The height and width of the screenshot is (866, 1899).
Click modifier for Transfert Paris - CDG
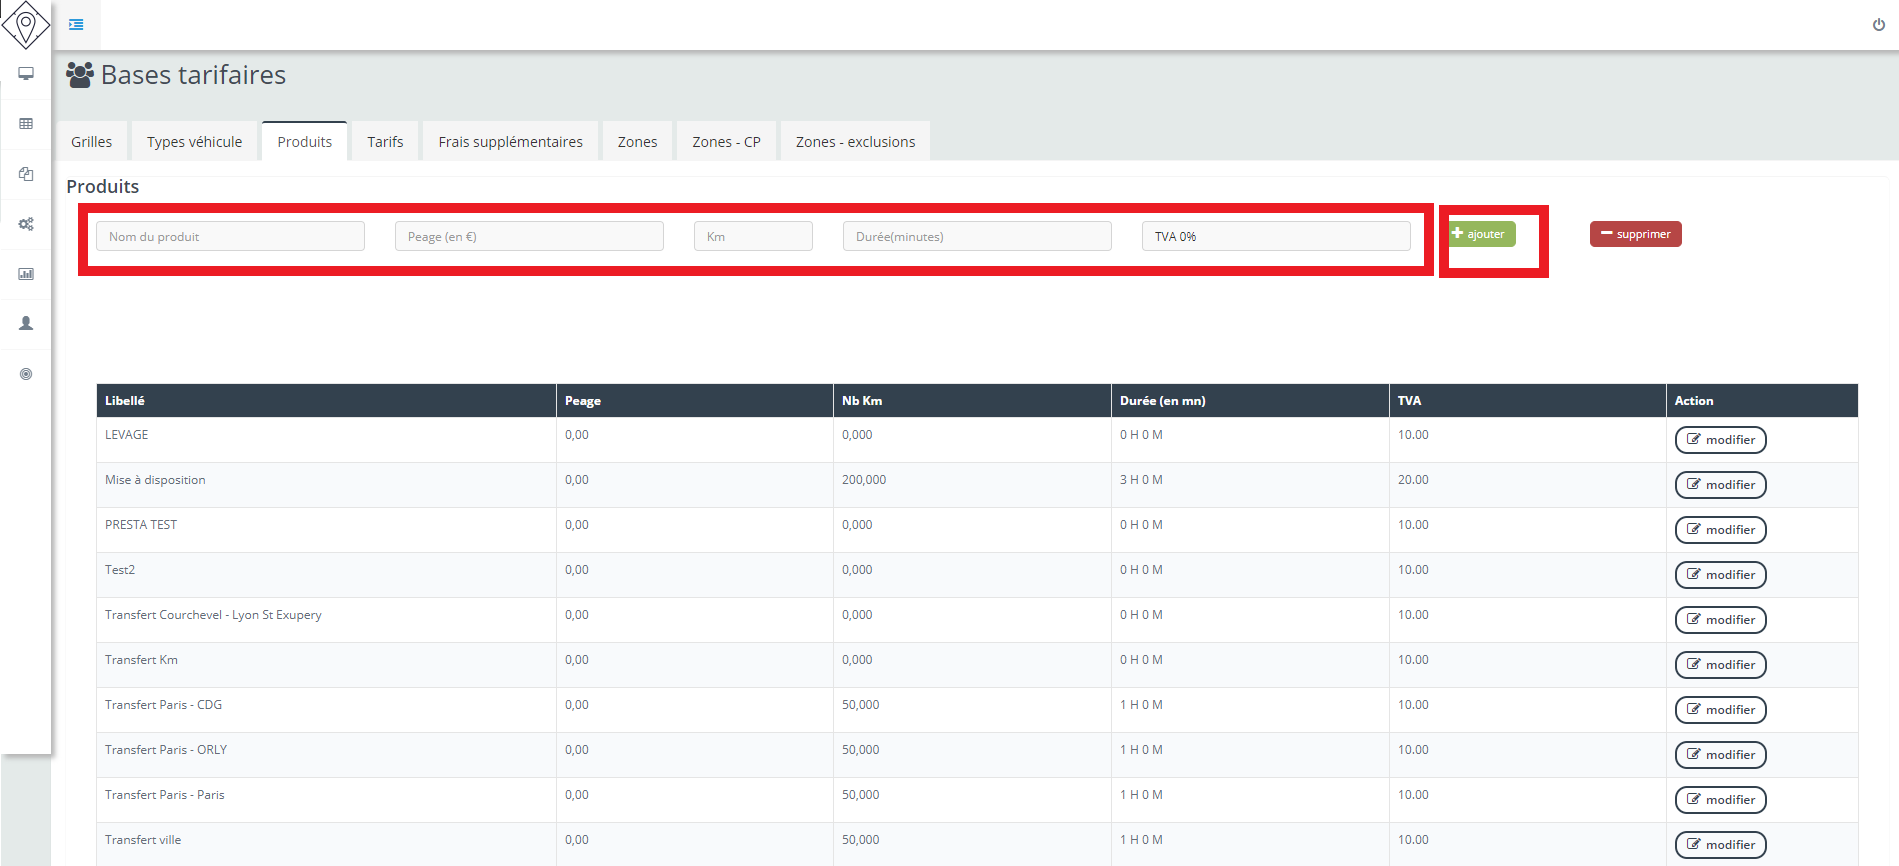[x=1720, y=710]
